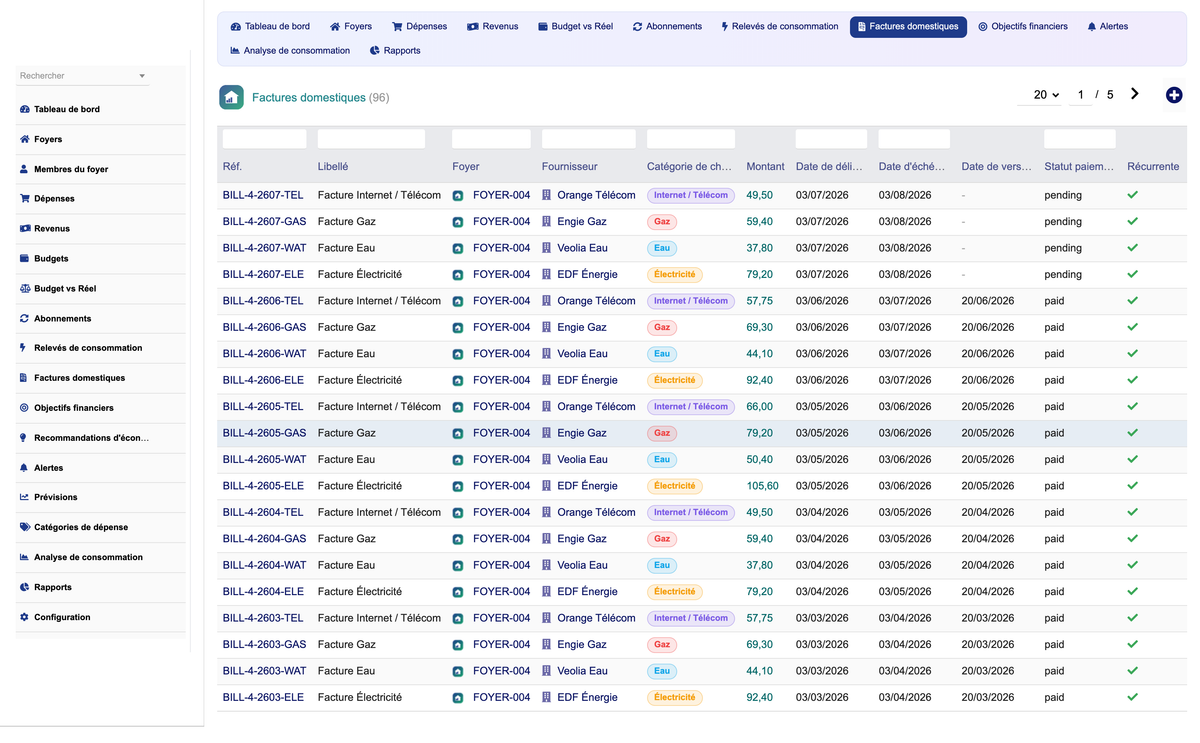The height and width of the screenshot is (743, 1200).
Task: Toggle Récurrente checkmark for BILL-4-2607-WAT
Action: coord(1132,248)
